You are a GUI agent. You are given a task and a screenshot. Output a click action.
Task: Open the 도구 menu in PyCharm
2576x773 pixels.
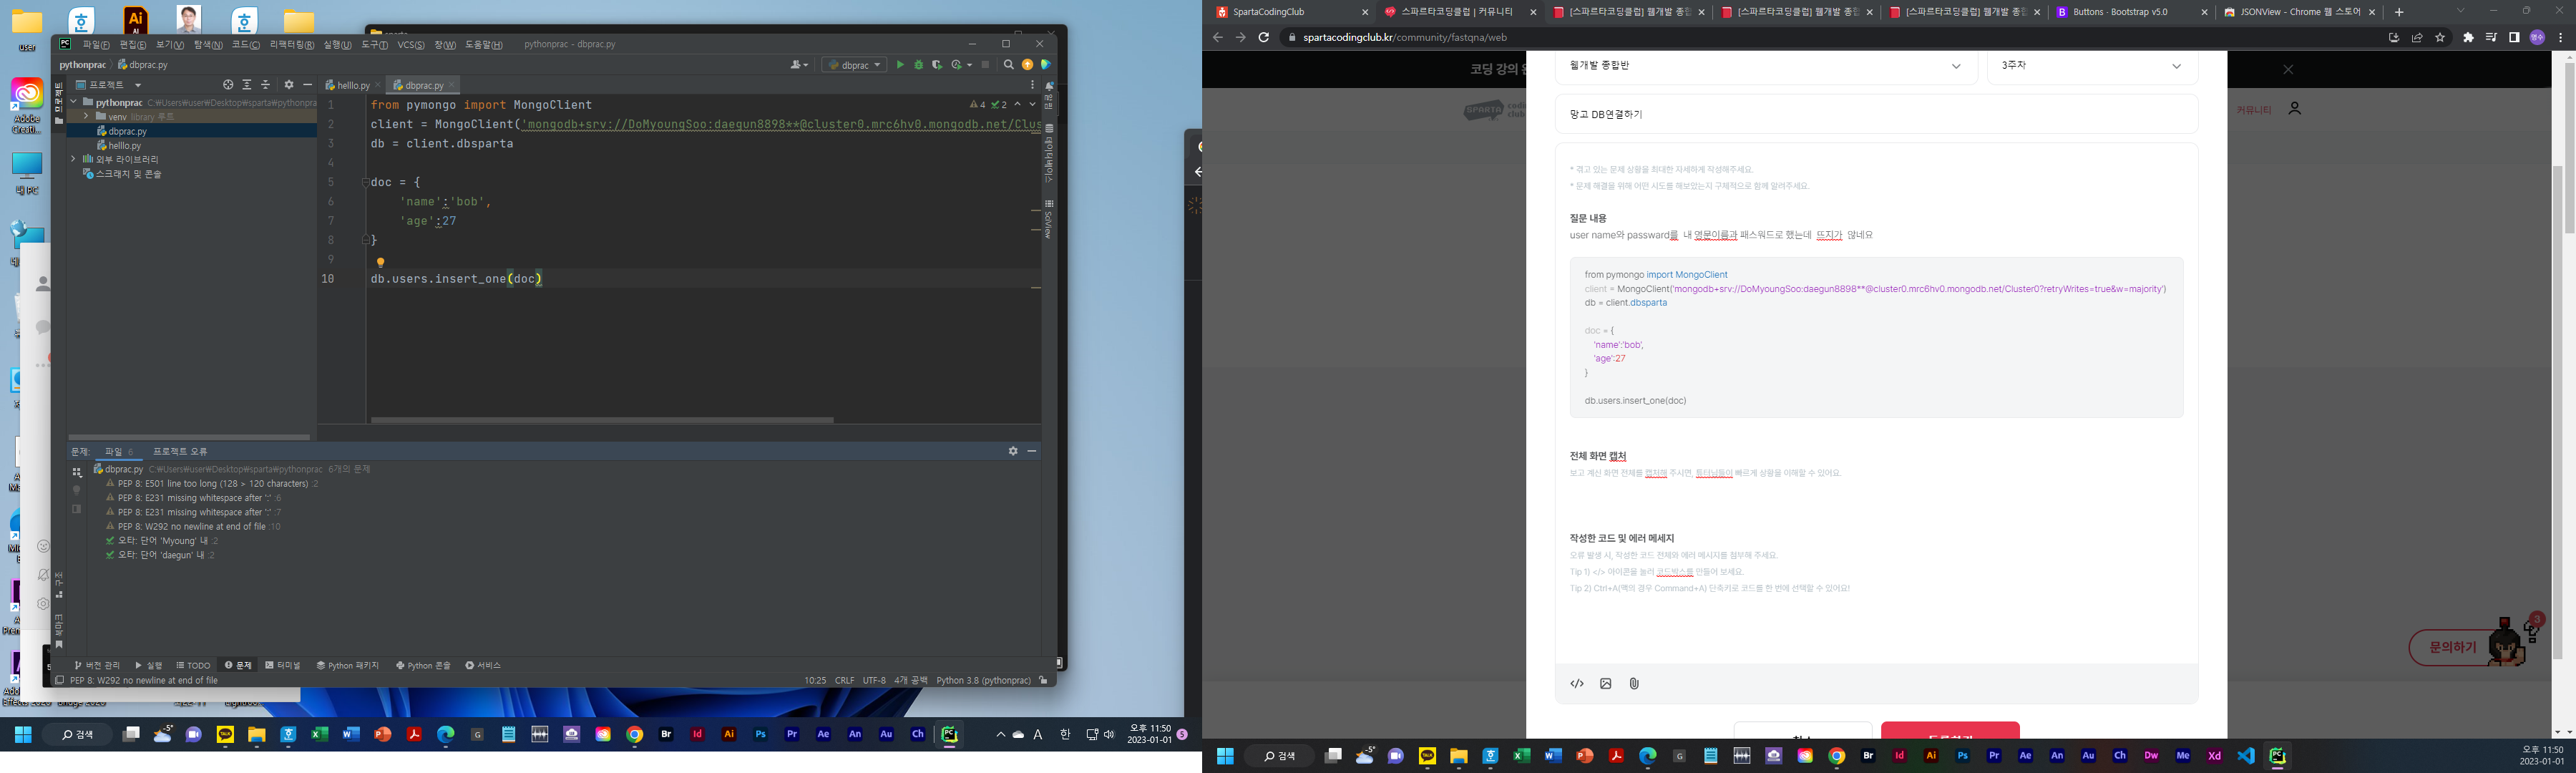click(x=374, y=45)
